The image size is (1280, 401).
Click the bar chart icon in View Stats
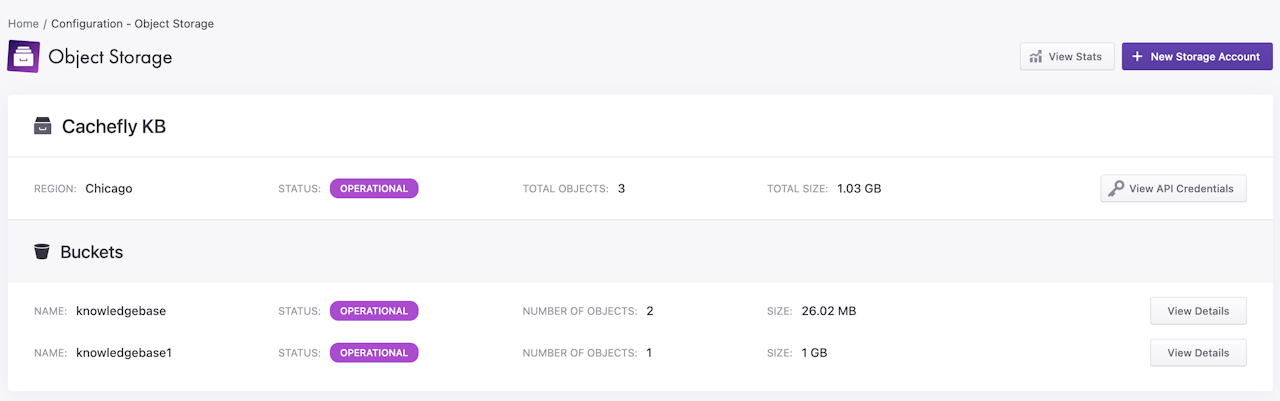coord(1036,57)
